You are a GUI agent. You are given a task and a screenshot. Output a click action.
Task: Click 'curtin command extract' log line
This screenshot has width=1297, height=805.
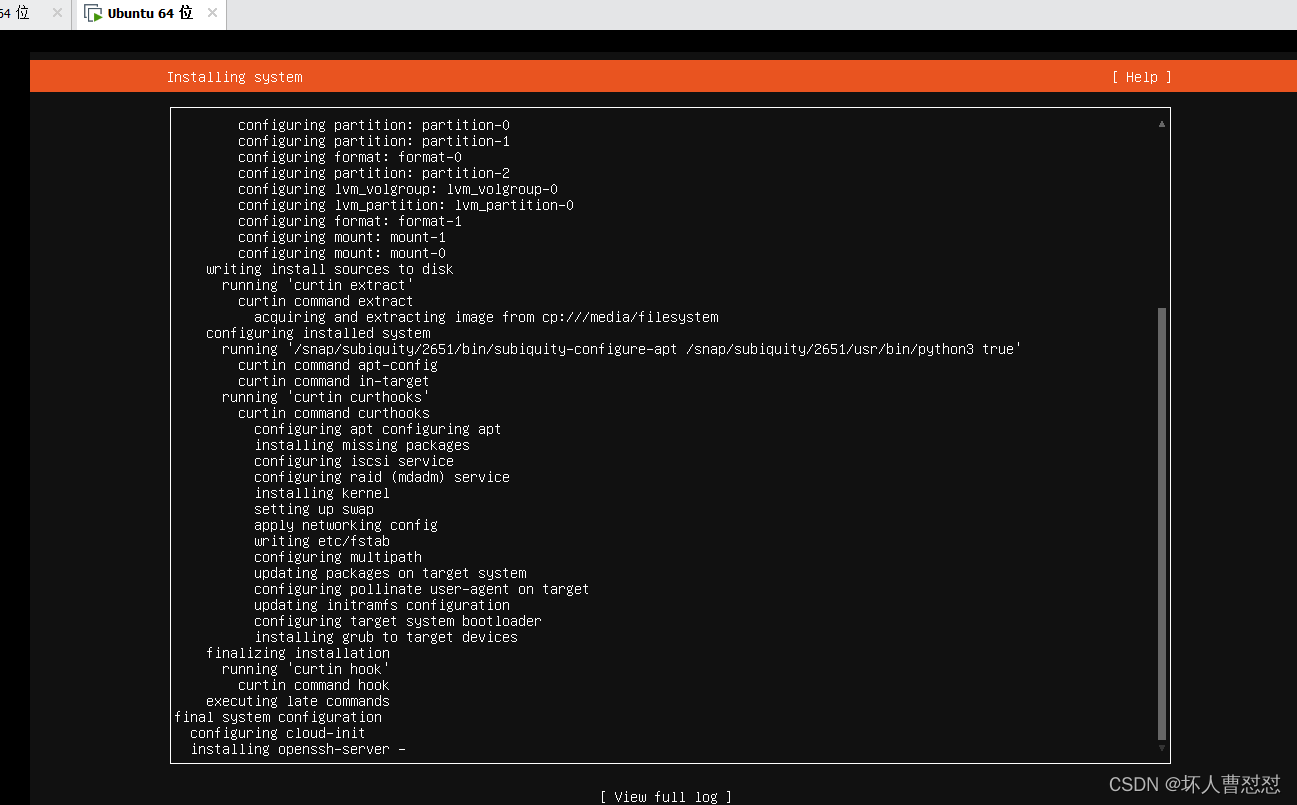click(326, 301)
